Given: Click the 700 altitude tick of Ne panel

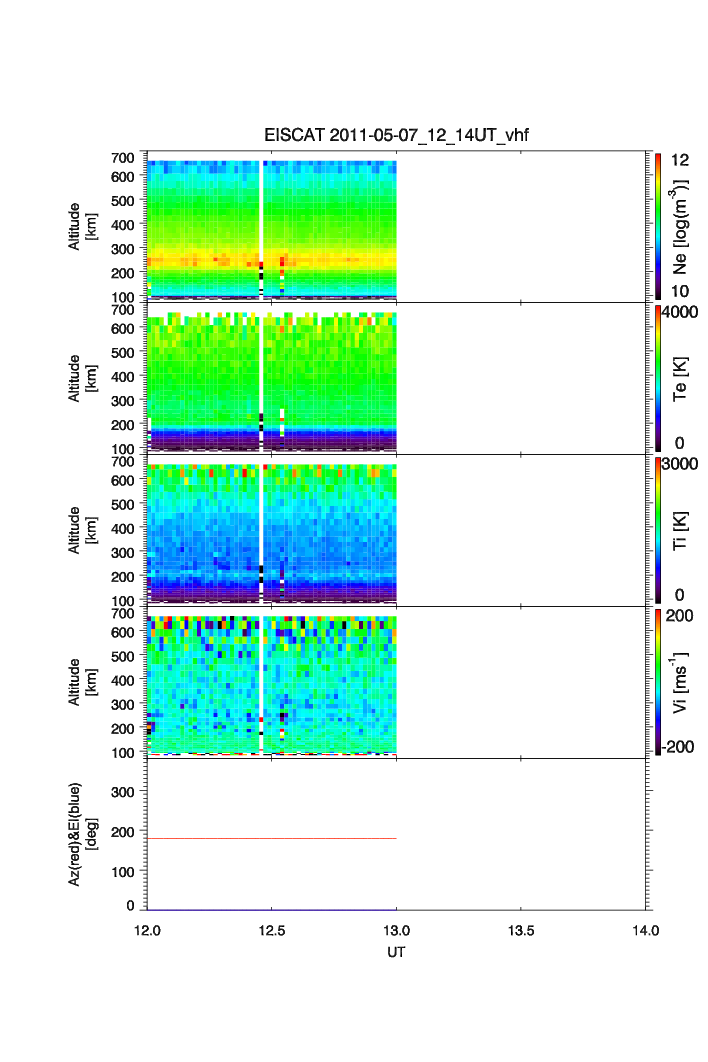Looking at the screenshot, I should (x=123, y=157).
